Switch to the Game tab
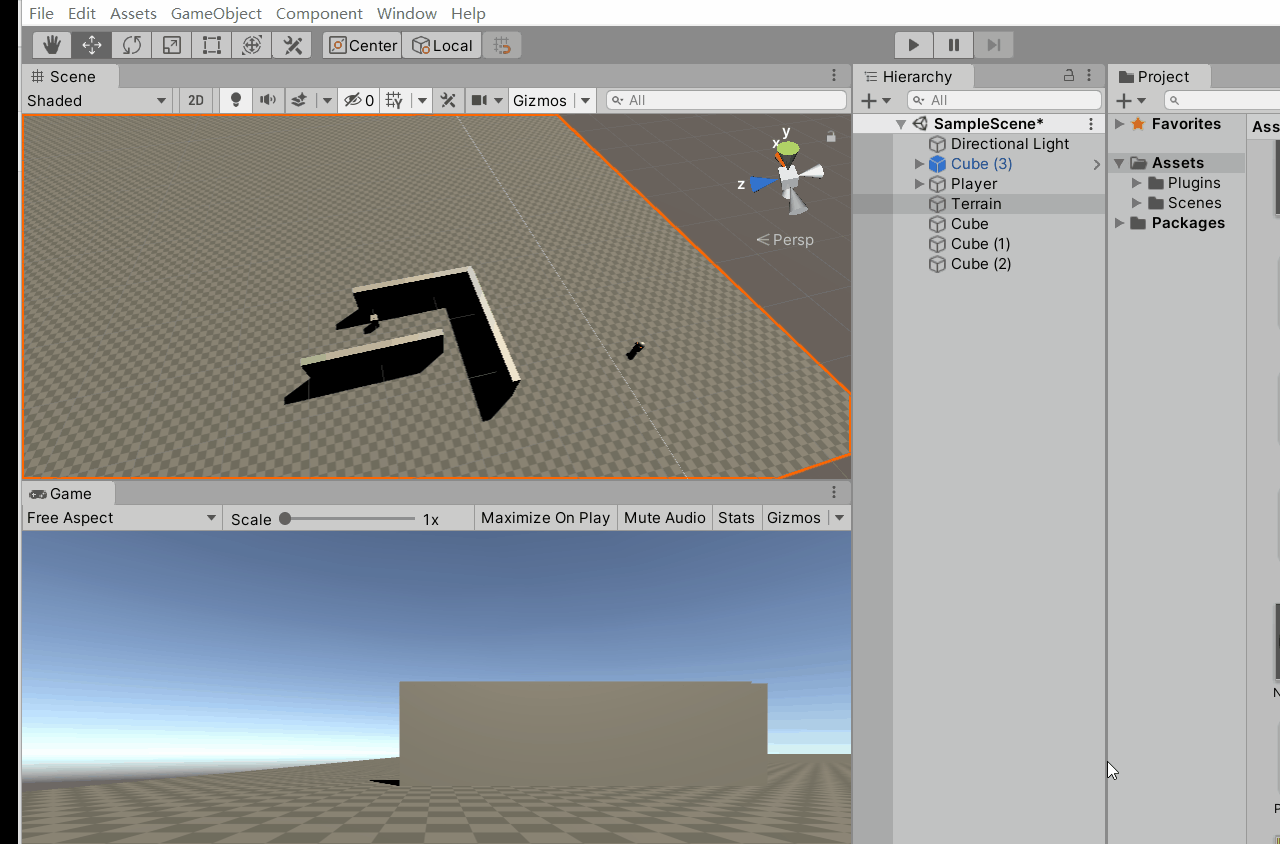Viewport: 1280px width, 844px height. [x=69, y=493]
